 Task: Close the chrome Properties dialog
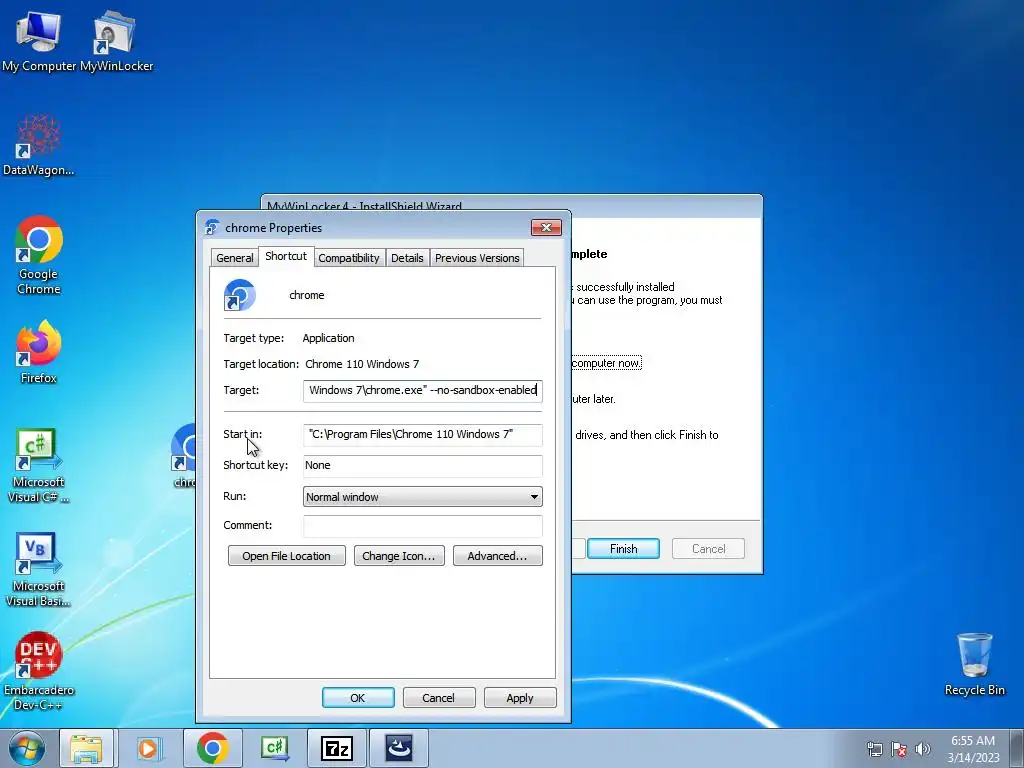(x=546, y=227)
